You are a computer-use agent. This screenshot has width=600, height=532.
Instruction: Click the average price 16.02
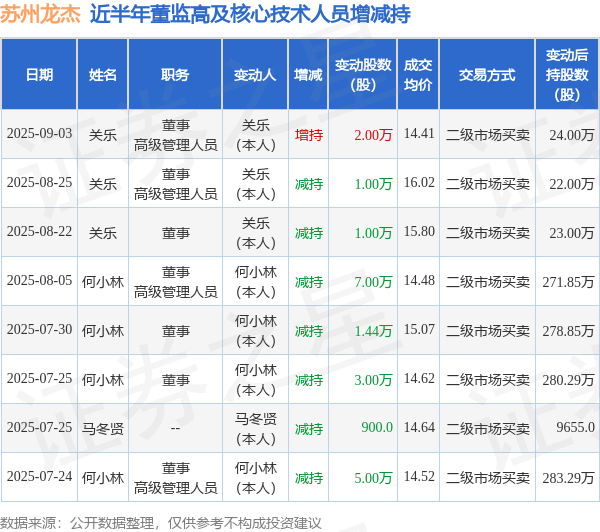pos(419,182)
